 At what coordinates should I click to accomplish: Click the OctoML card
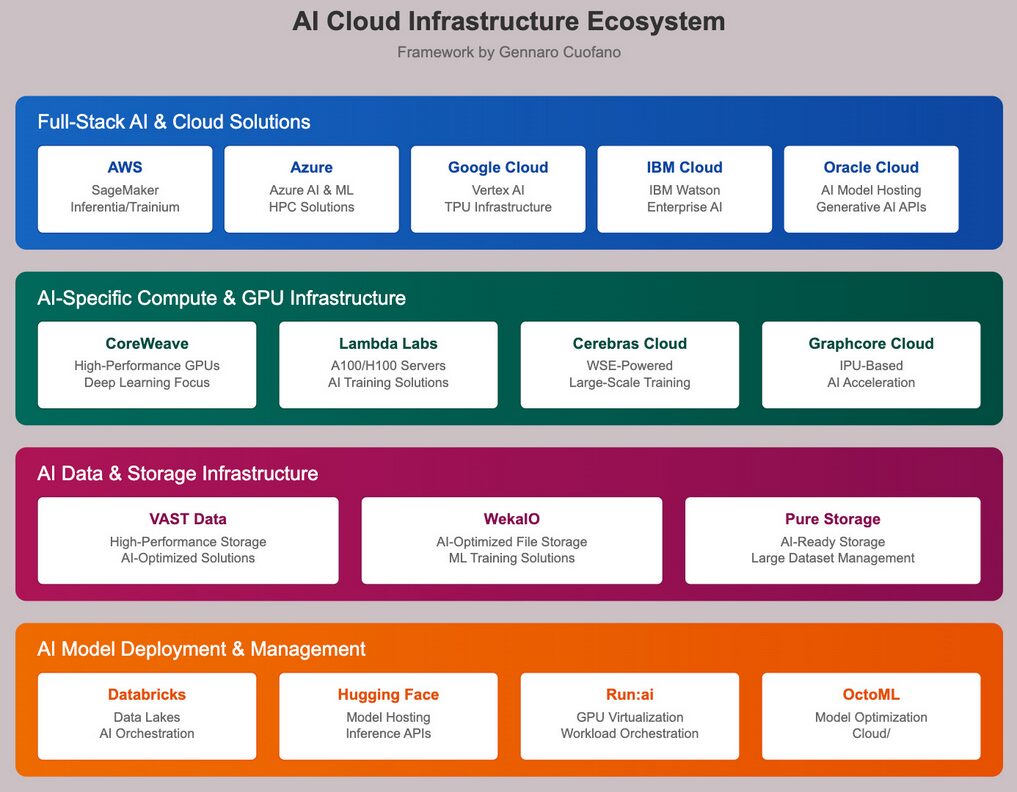871,715
